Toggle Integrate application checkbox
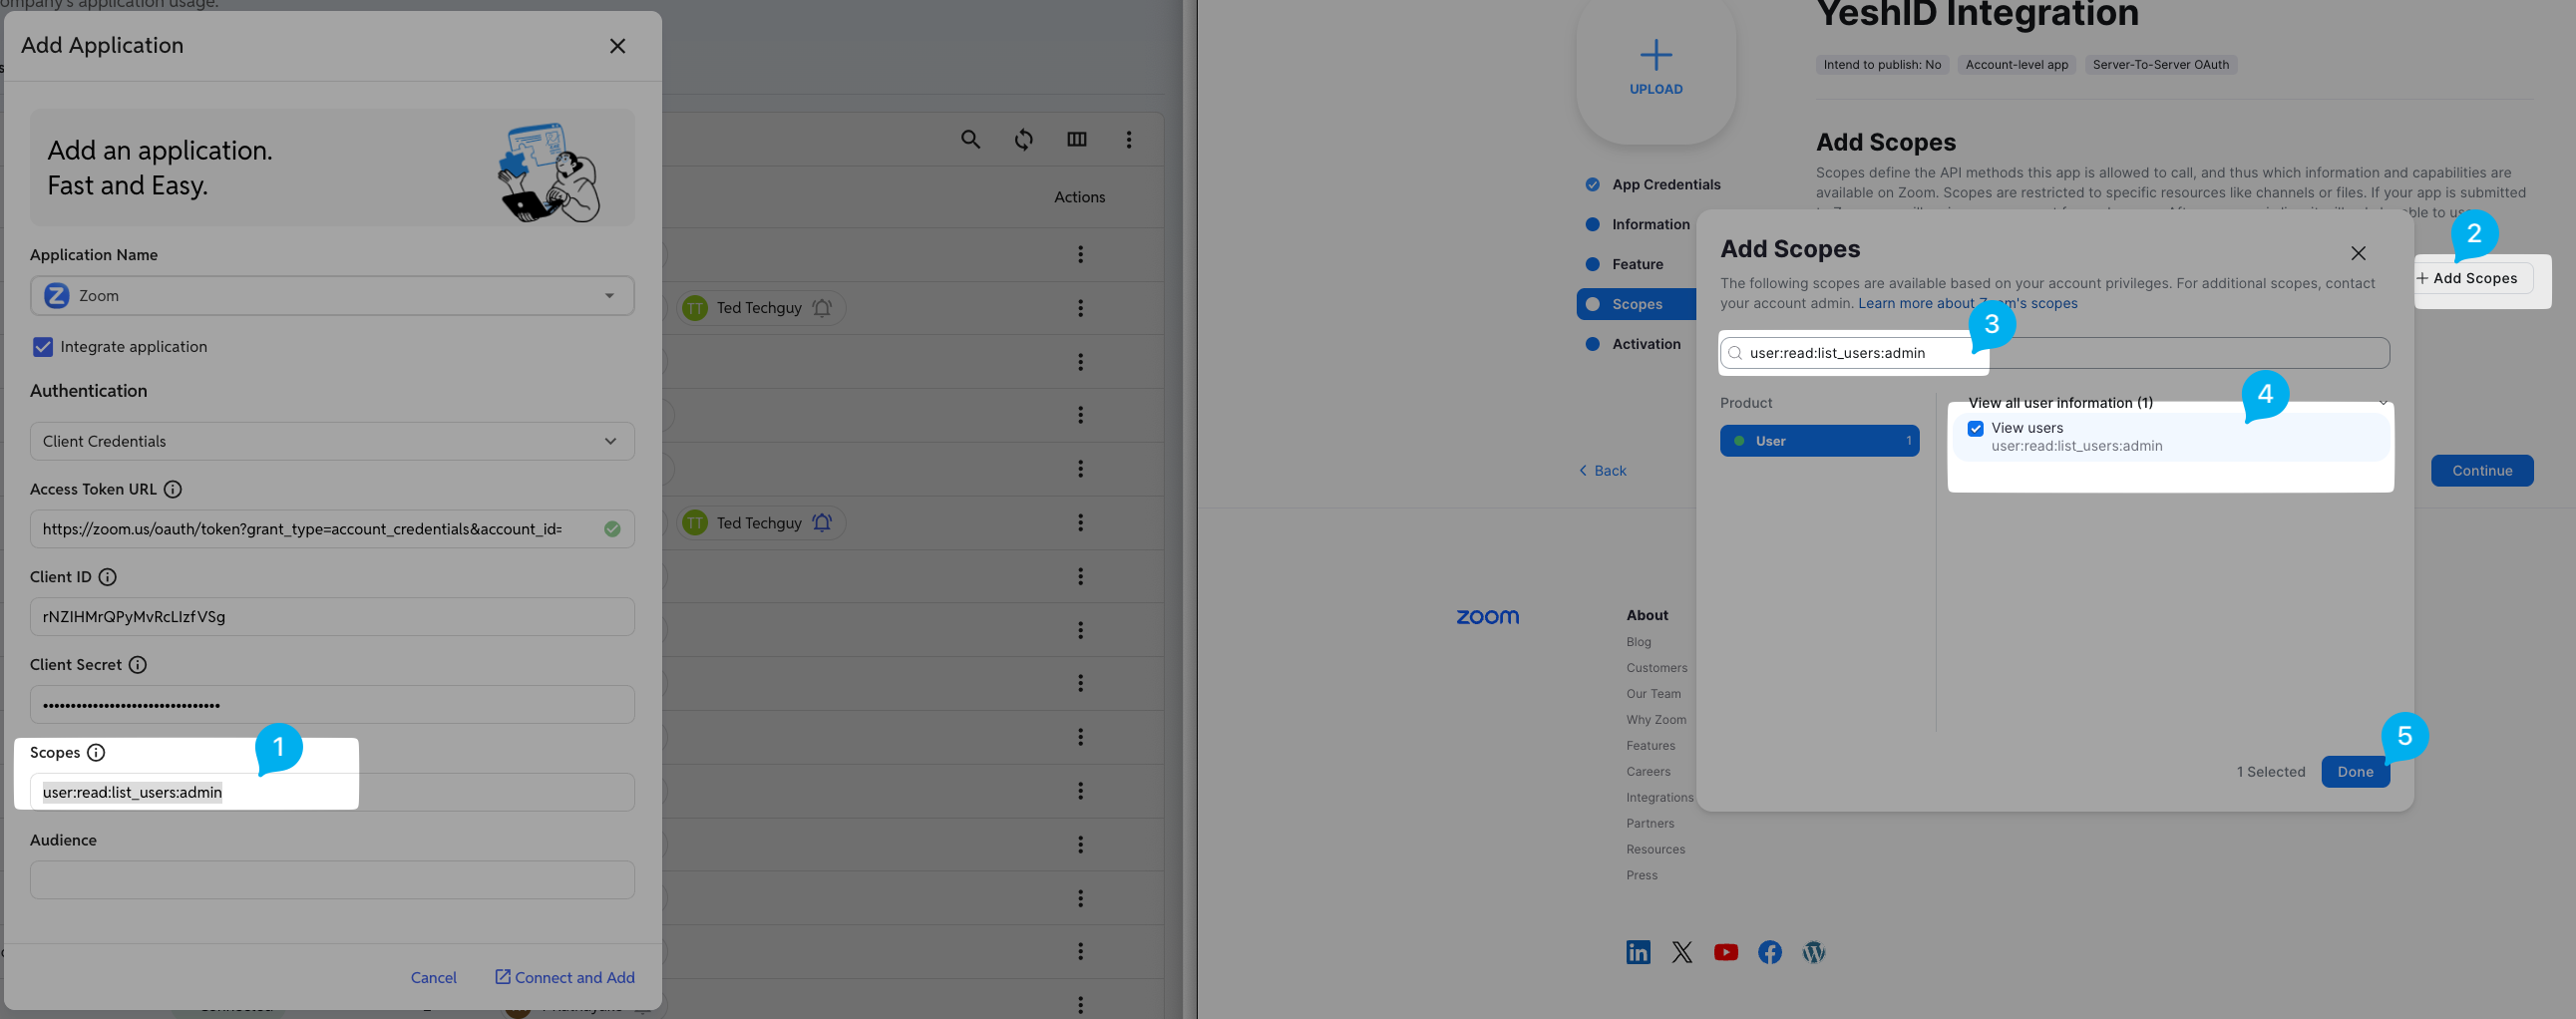The image size is (2576, 1019). (x=43, y=347)
